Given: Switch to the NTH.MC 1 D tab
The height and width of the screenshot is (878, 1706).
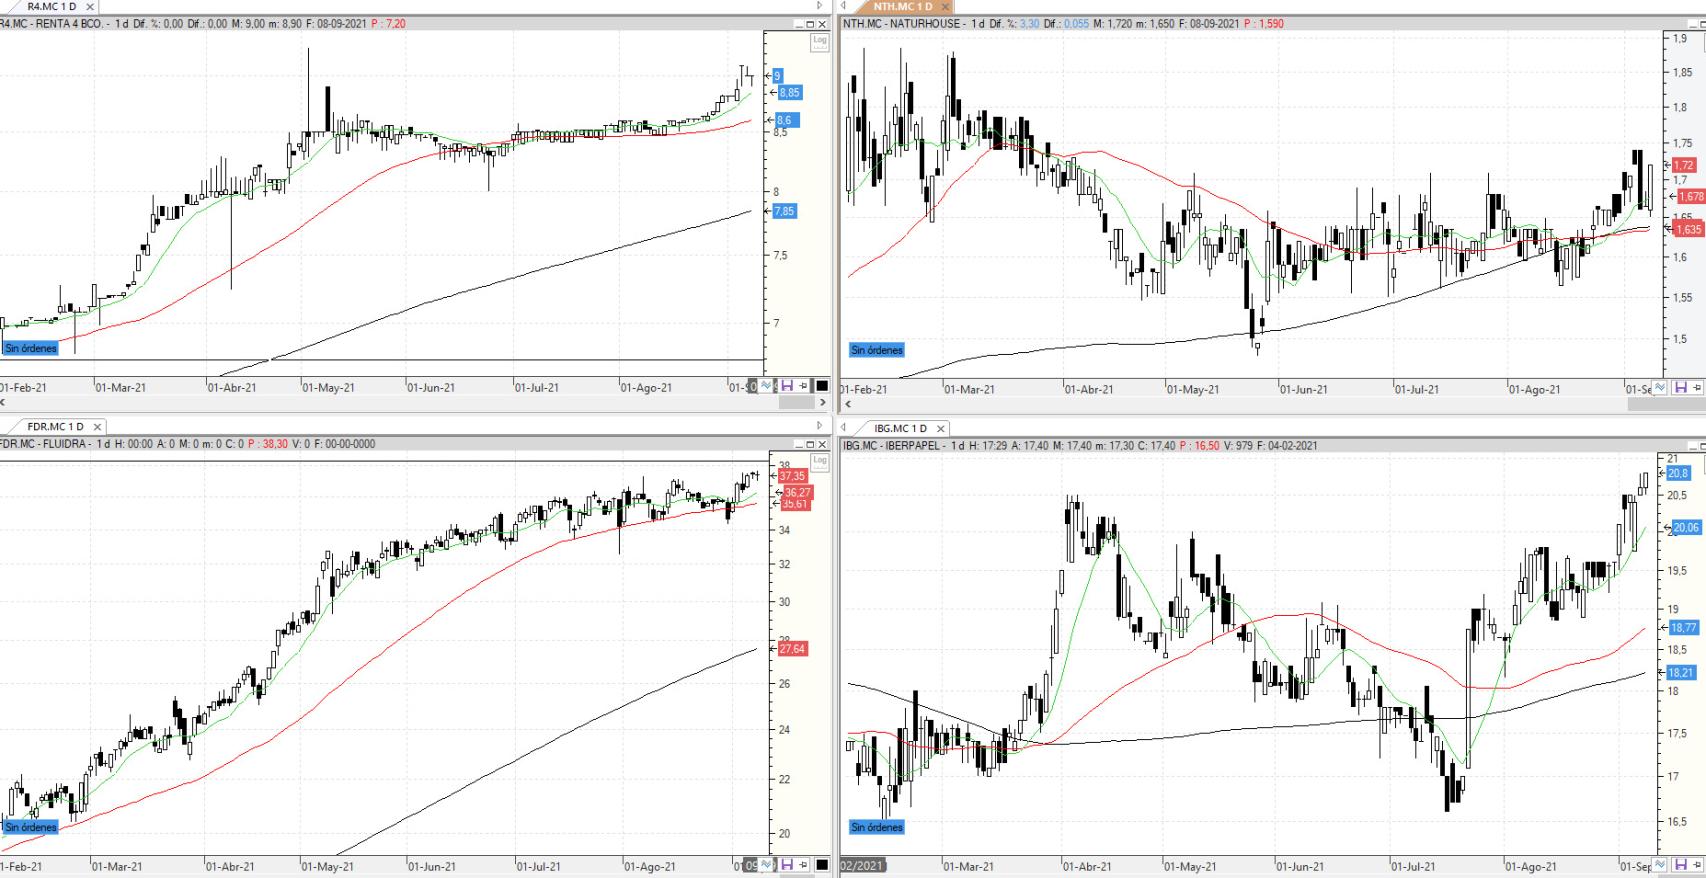Looking at the screenshot, I should coord(902,7).
